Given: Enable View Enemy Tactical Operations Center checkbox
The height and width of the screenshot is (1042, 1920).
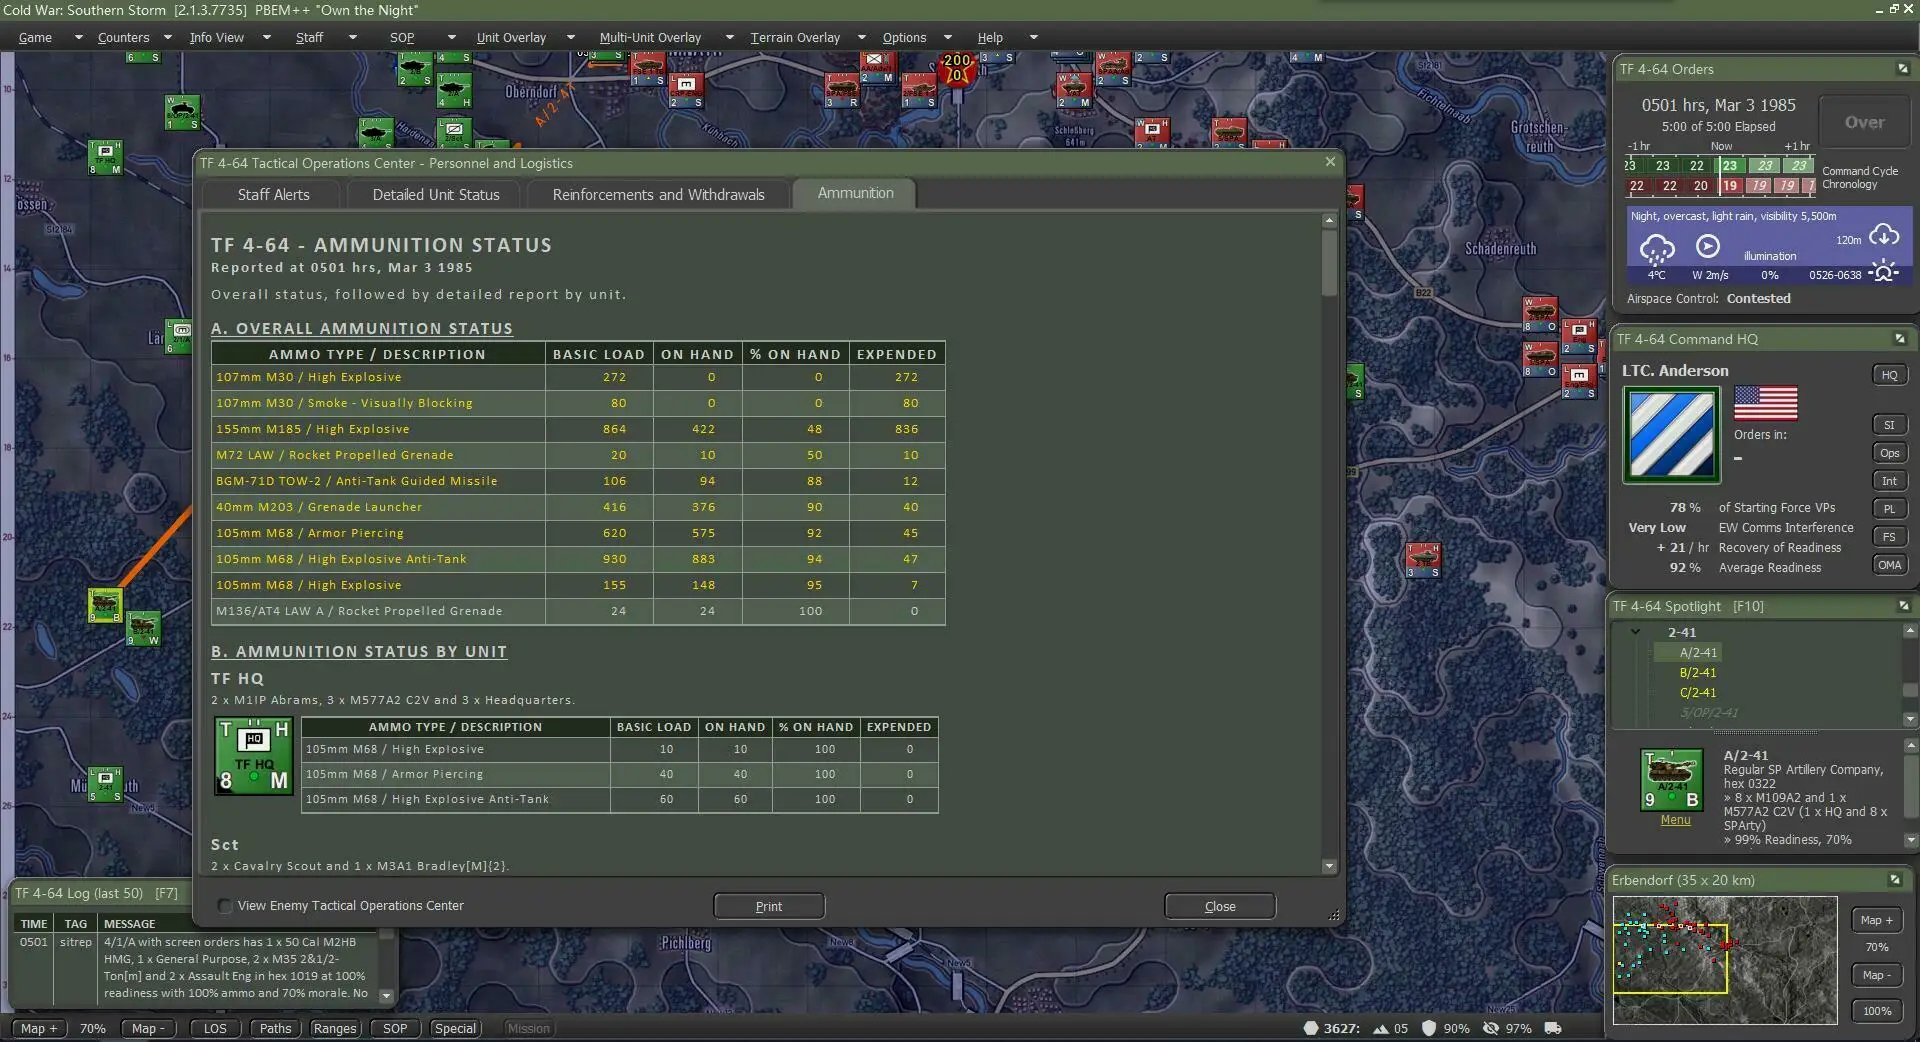Looking at the screenshot, I should click(x=225, y=906).
